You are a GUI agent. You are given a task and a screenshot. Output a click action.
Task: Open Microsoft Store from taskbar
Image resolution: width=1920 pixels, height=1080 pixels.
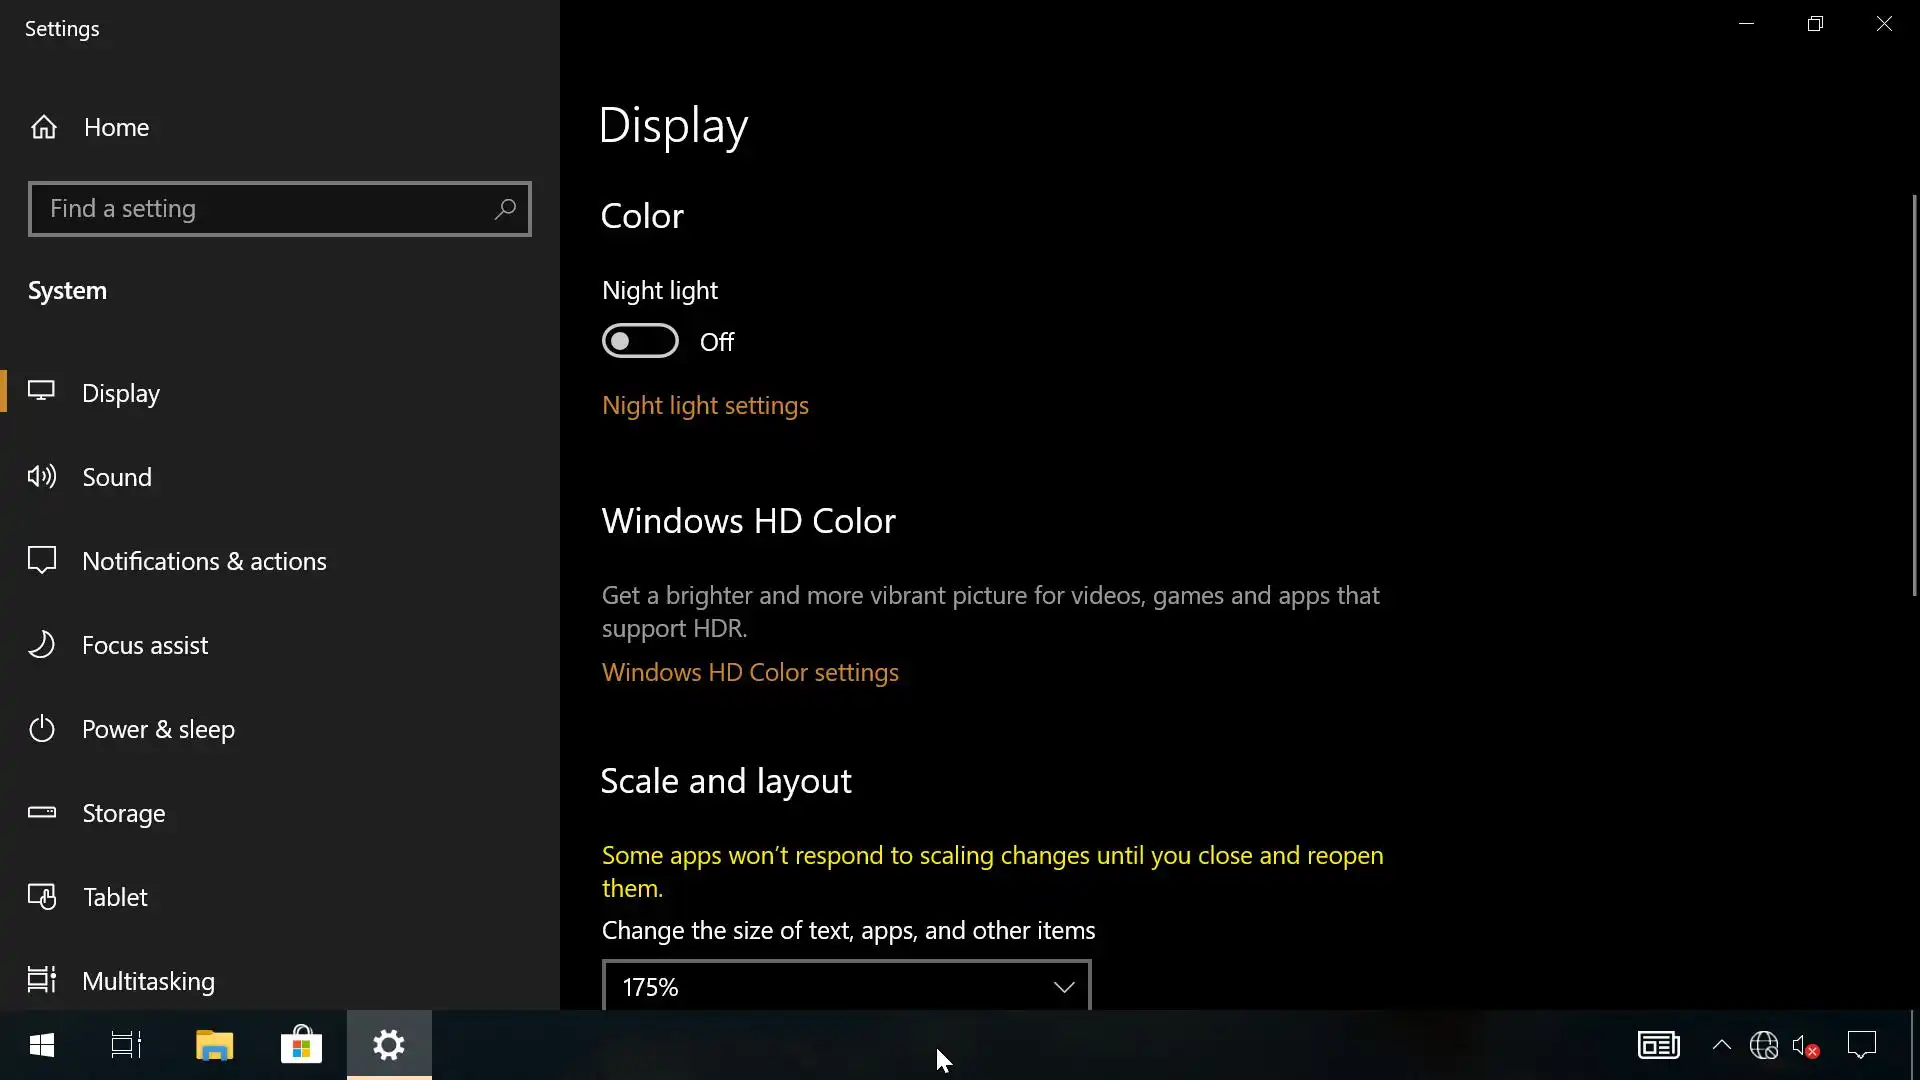pos(301,1045)
